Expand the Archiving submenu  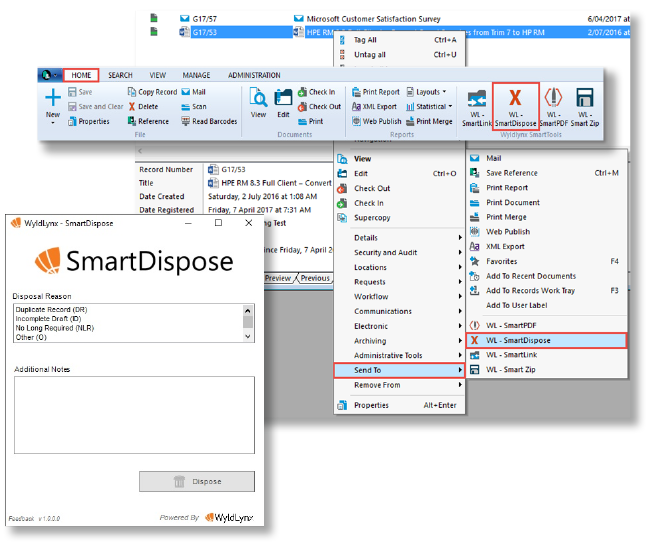tap(400, 341)
